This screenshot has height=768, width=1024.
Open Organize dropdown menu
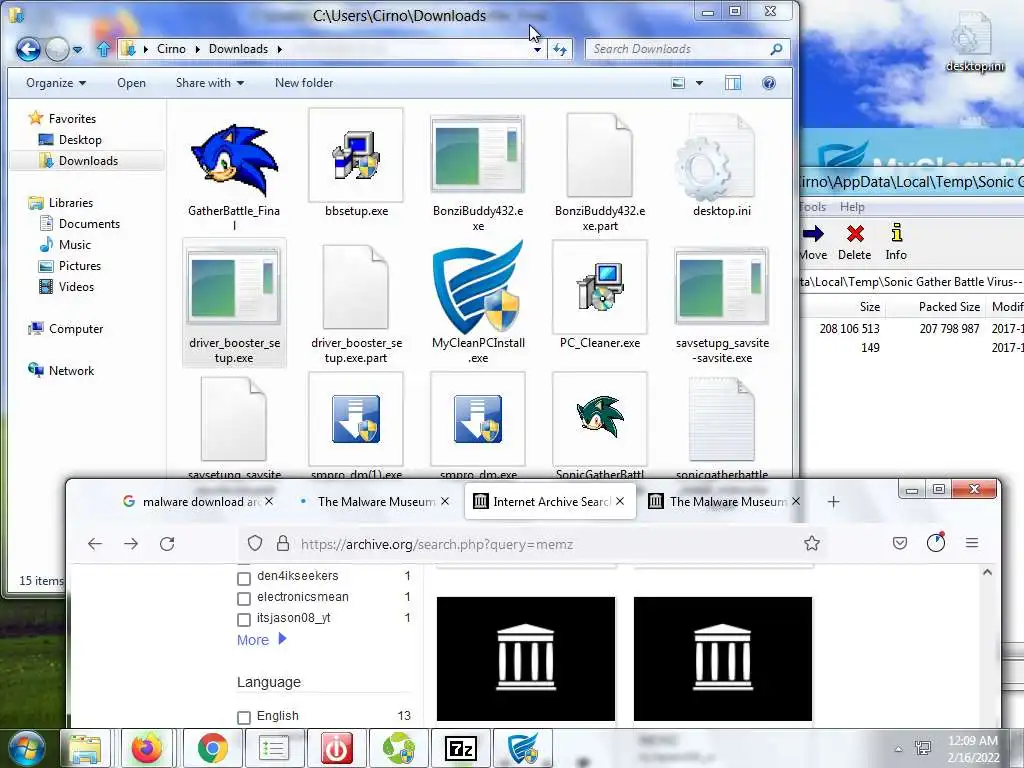(x=56, y=83)
